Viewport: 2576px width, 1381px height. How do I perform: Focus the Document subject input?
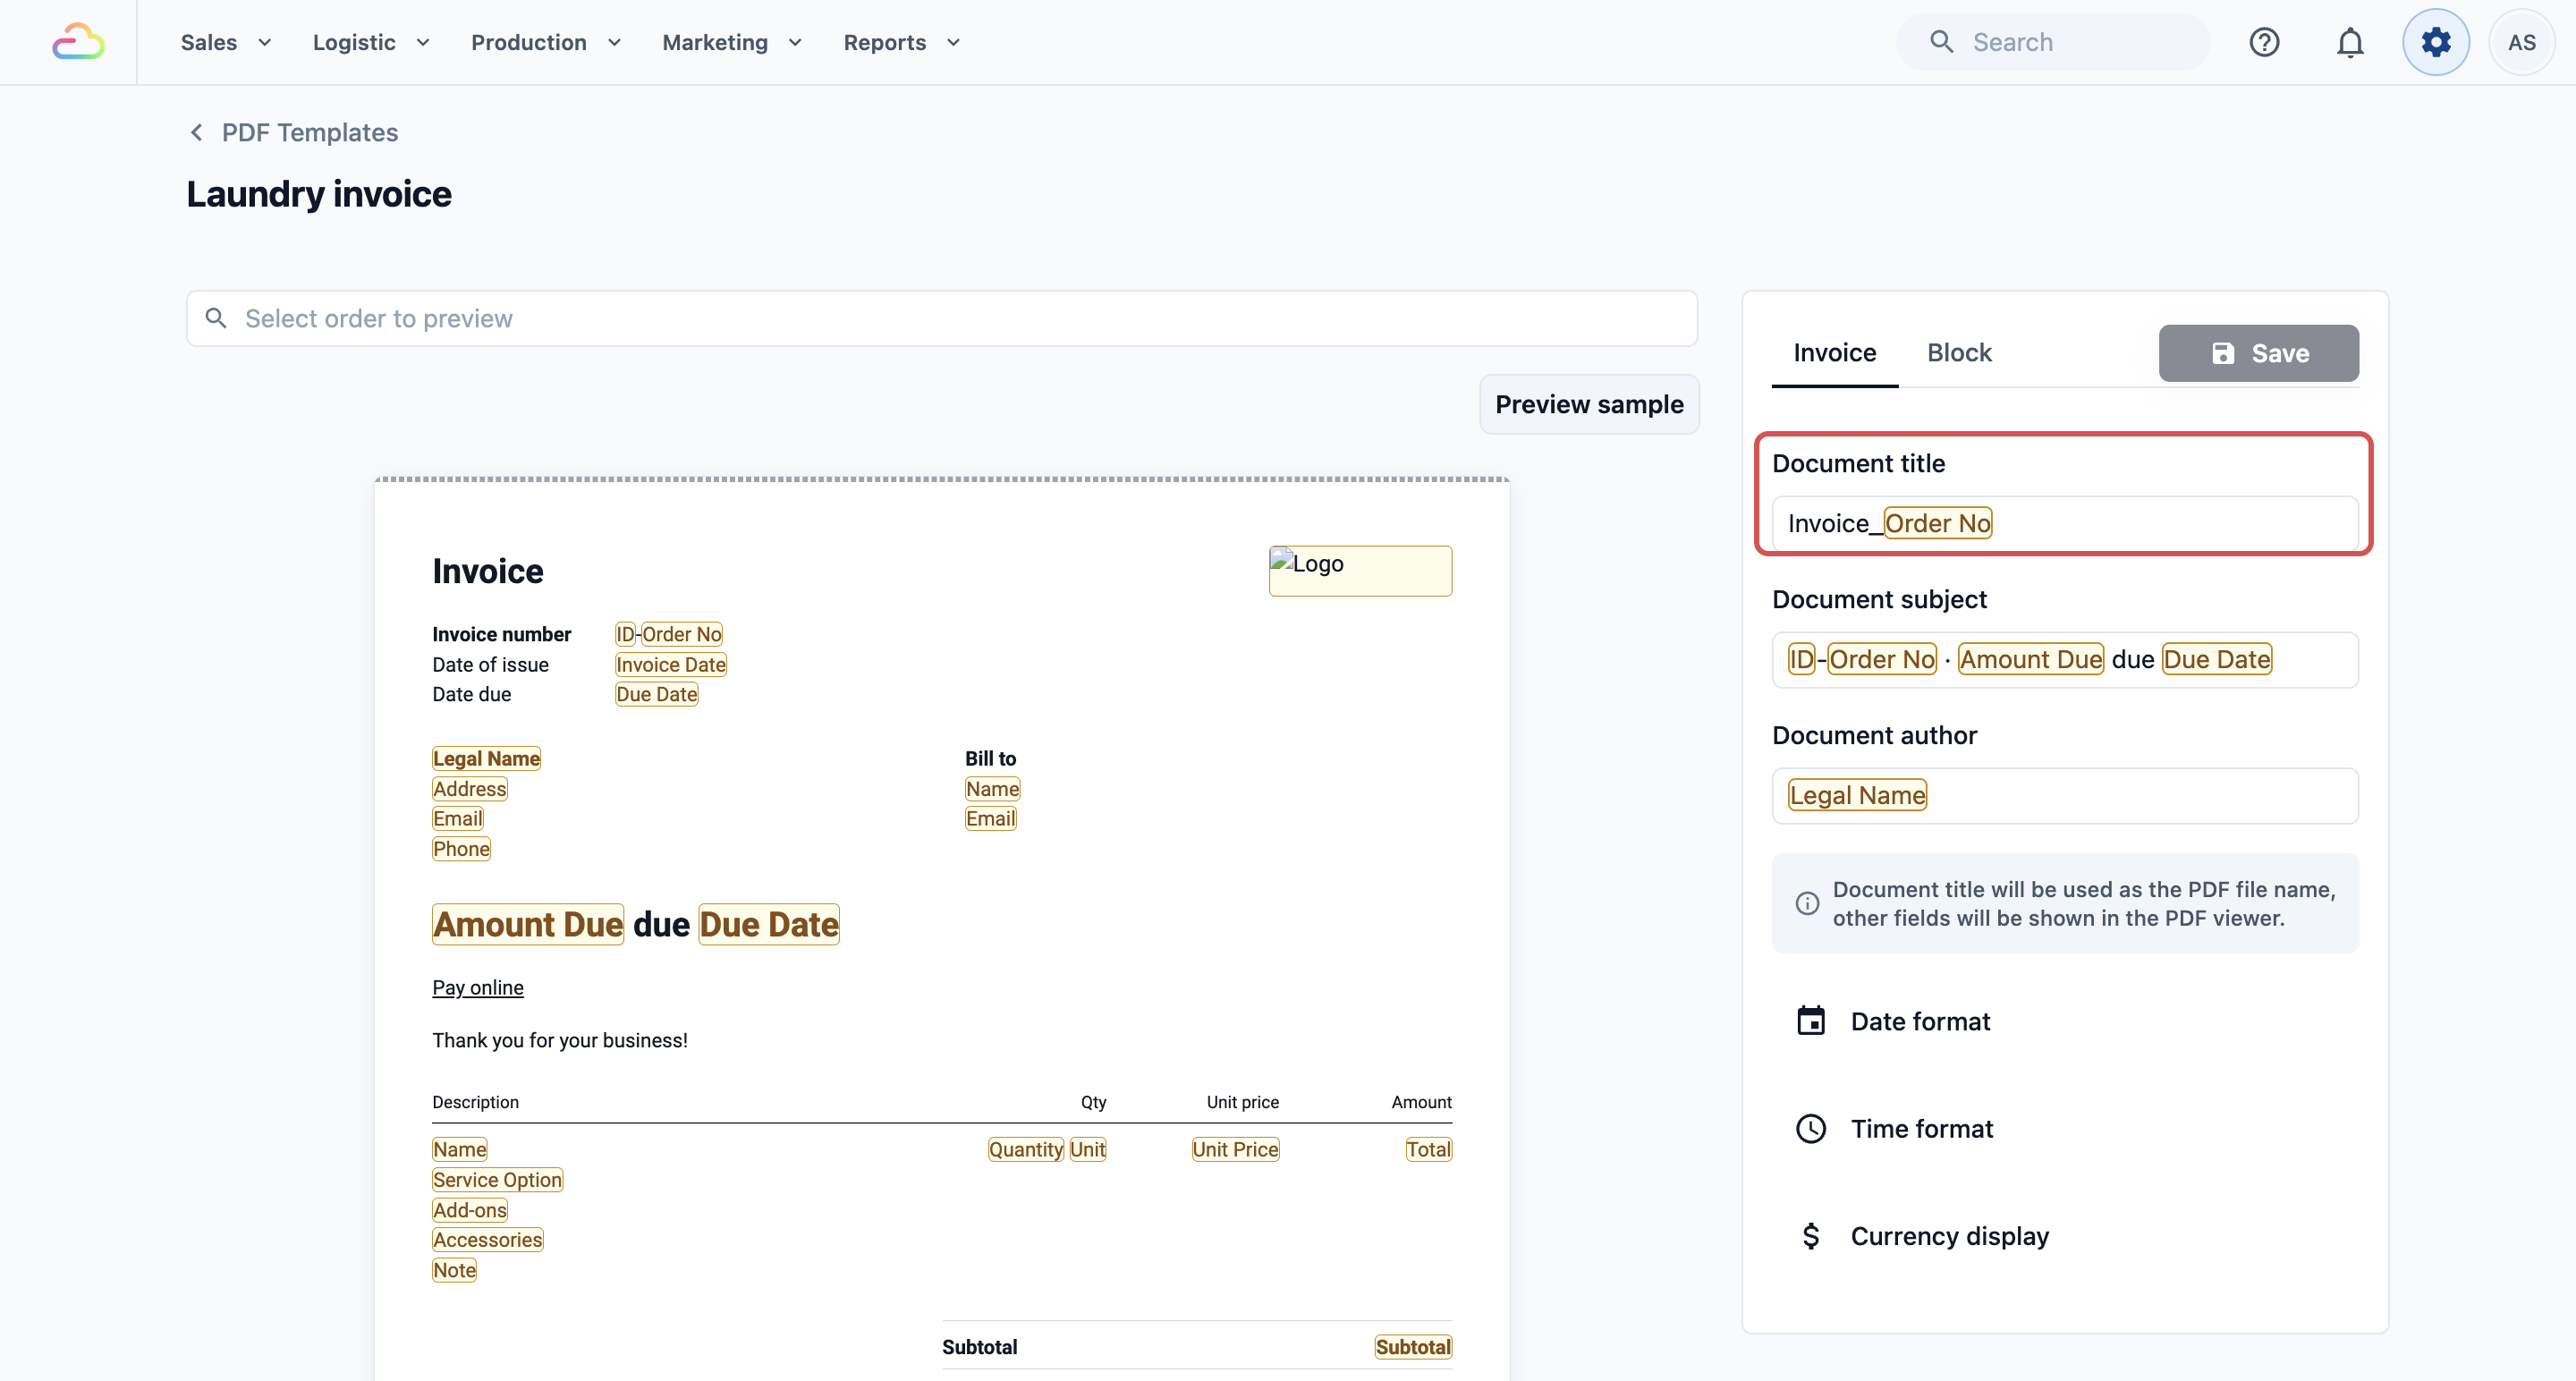tap(2065, 659)
